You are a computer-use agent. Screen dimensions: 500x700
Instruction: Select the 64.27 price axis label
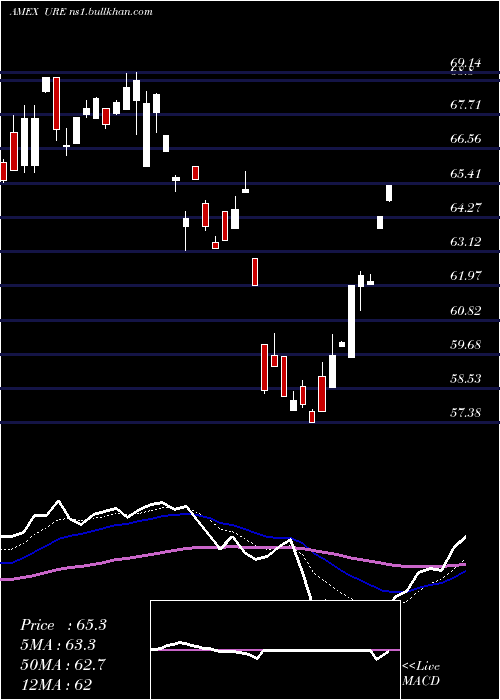pos(466,207)
